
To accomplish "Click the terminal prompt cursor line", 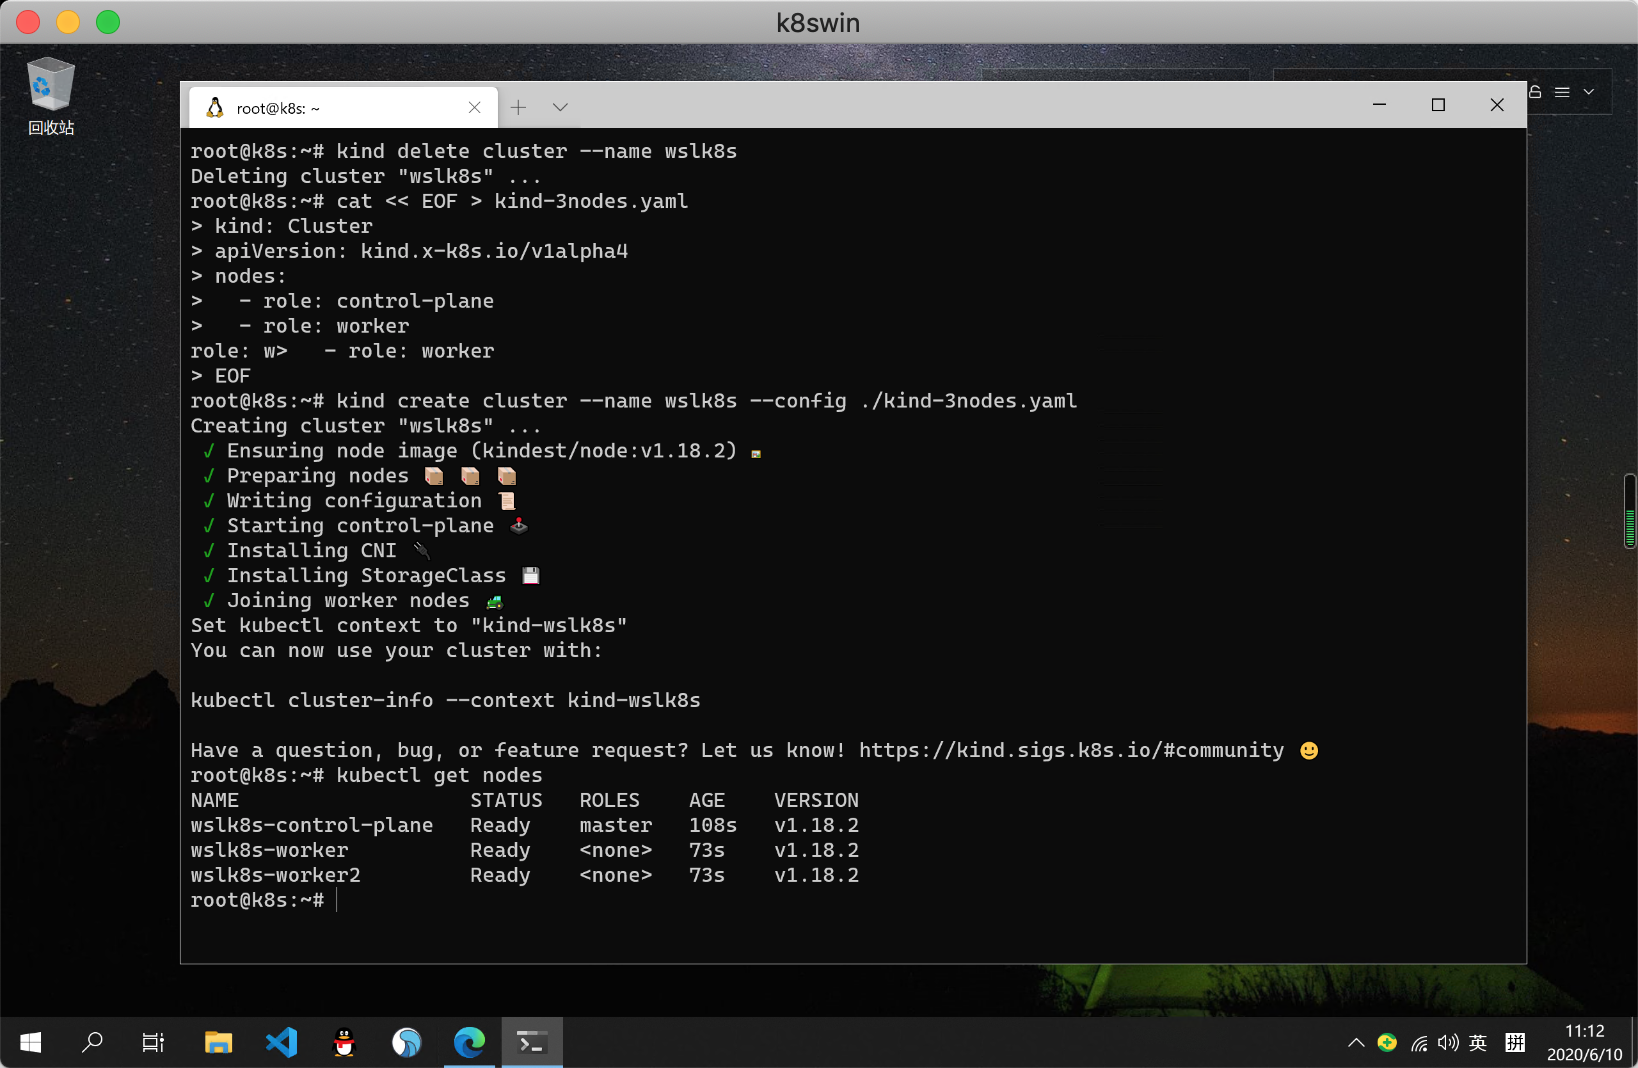I will click(x=264, y=900).
